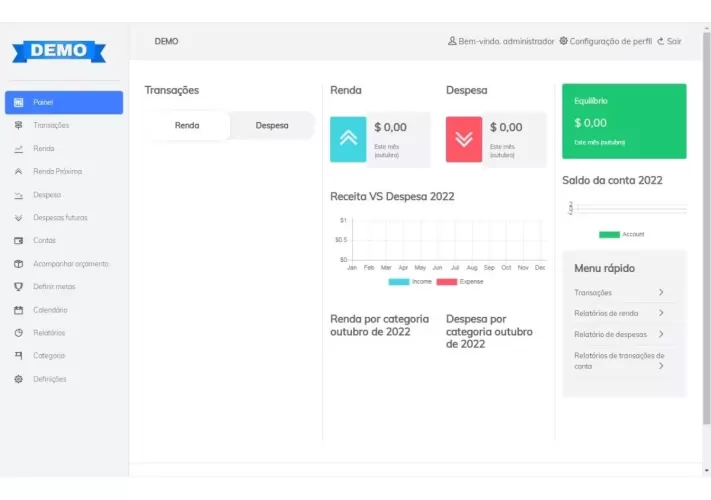Click the Sair logout link
Viewport: 711px width, 500px height.
(669, 41)
